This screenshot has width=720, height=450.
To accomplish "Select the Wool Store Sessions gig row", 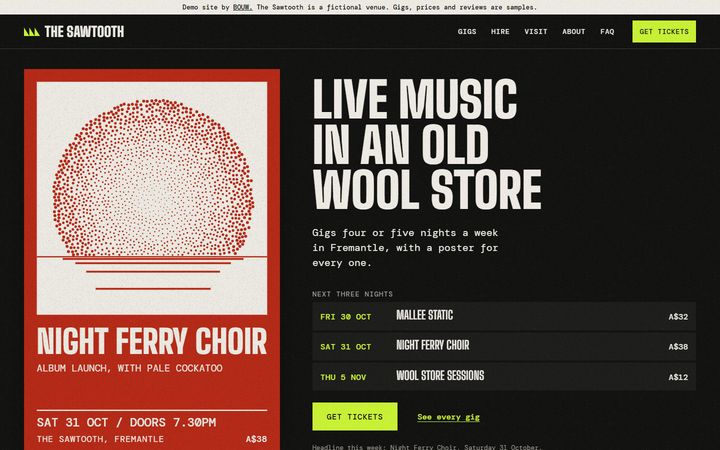I will pos(504,377).
